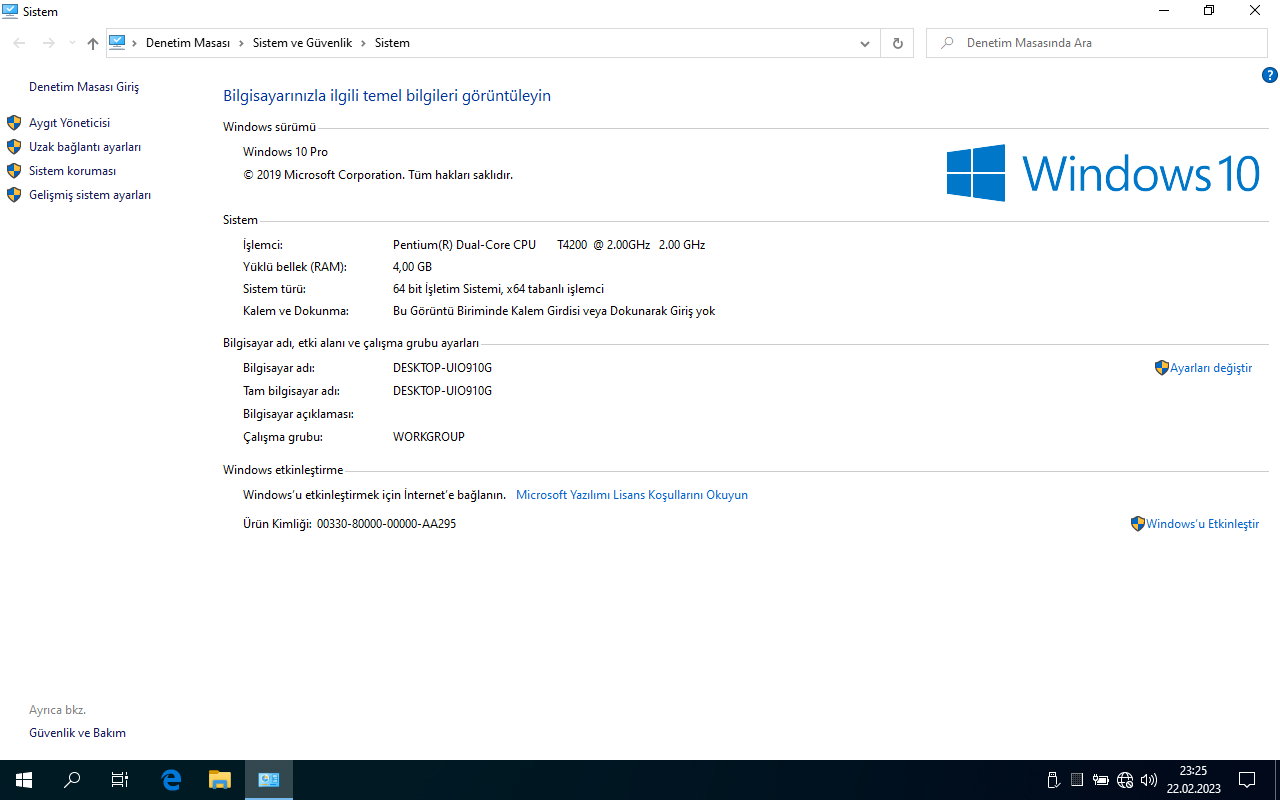Click the shield icon beside Sistem koruması
This screenshot has width=1280, height=800.
click(14, 171)
